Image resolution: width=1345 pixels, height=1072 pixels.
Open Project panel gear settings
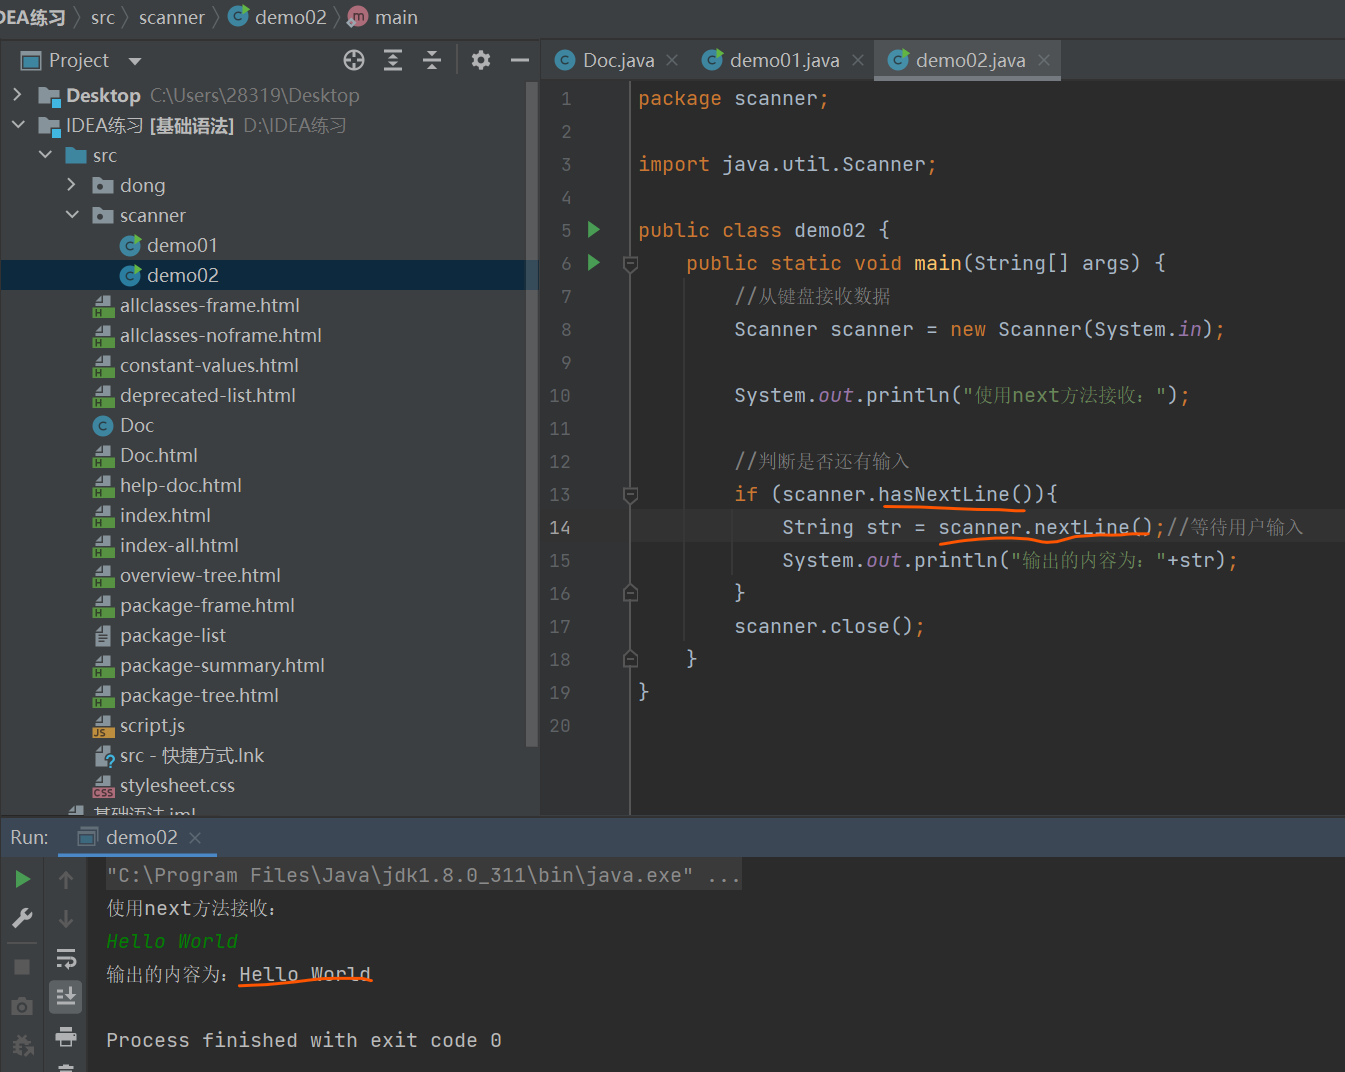pyautogui.click(x=481, y=60)
